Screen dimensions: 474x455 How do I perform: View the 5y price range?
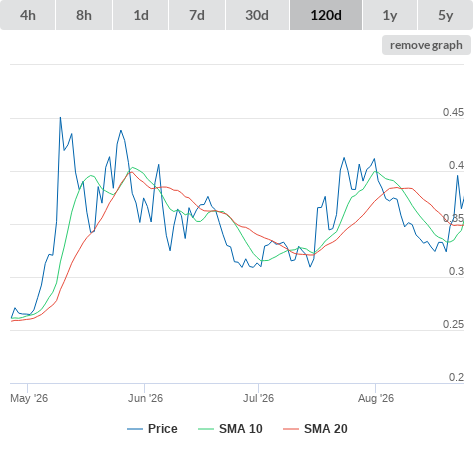click(446, 15)
